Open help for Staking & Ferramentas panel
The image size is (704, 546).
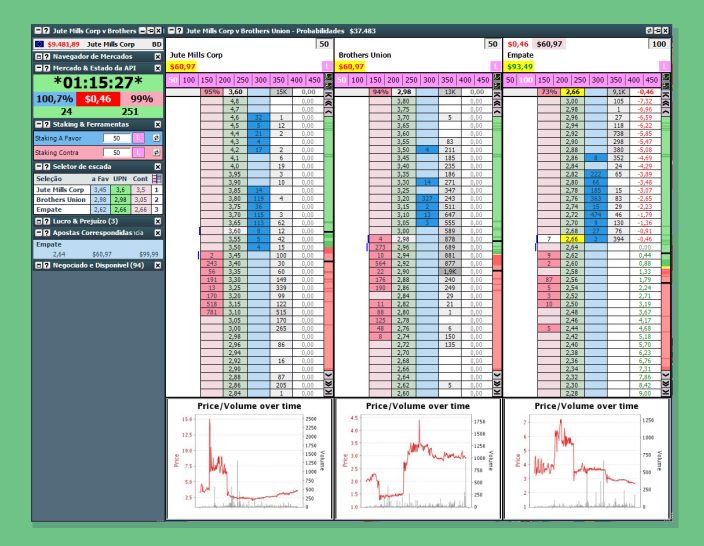click(46, 124)
